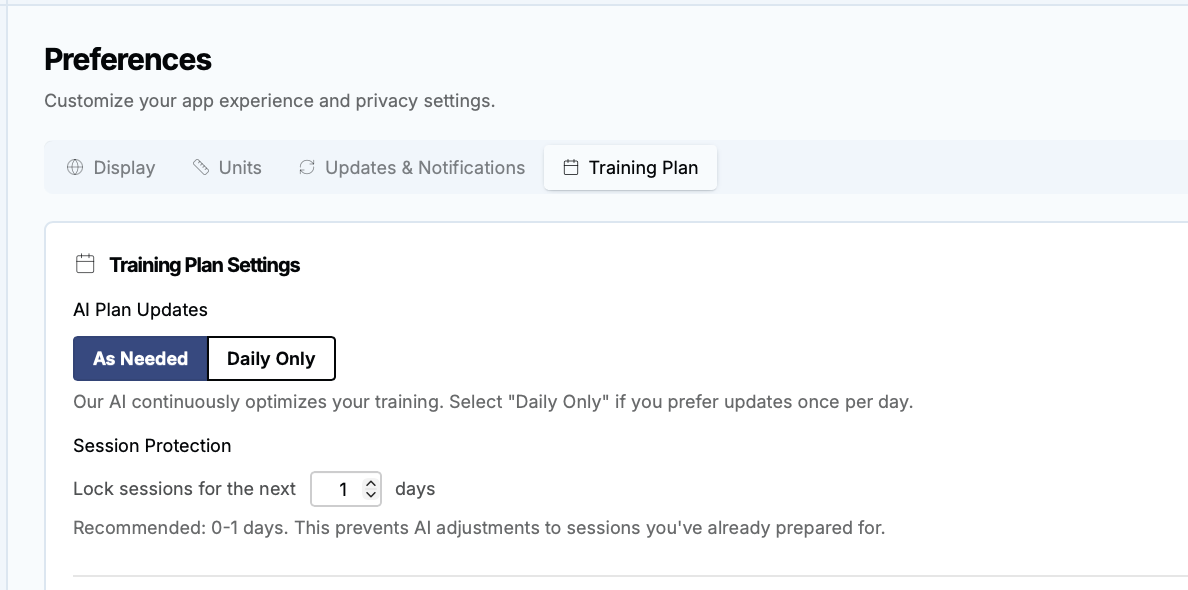This screenshot has height=590, width=1188.
Task: Increase lock days with the up arrow
Action: [x=371, y=484]
